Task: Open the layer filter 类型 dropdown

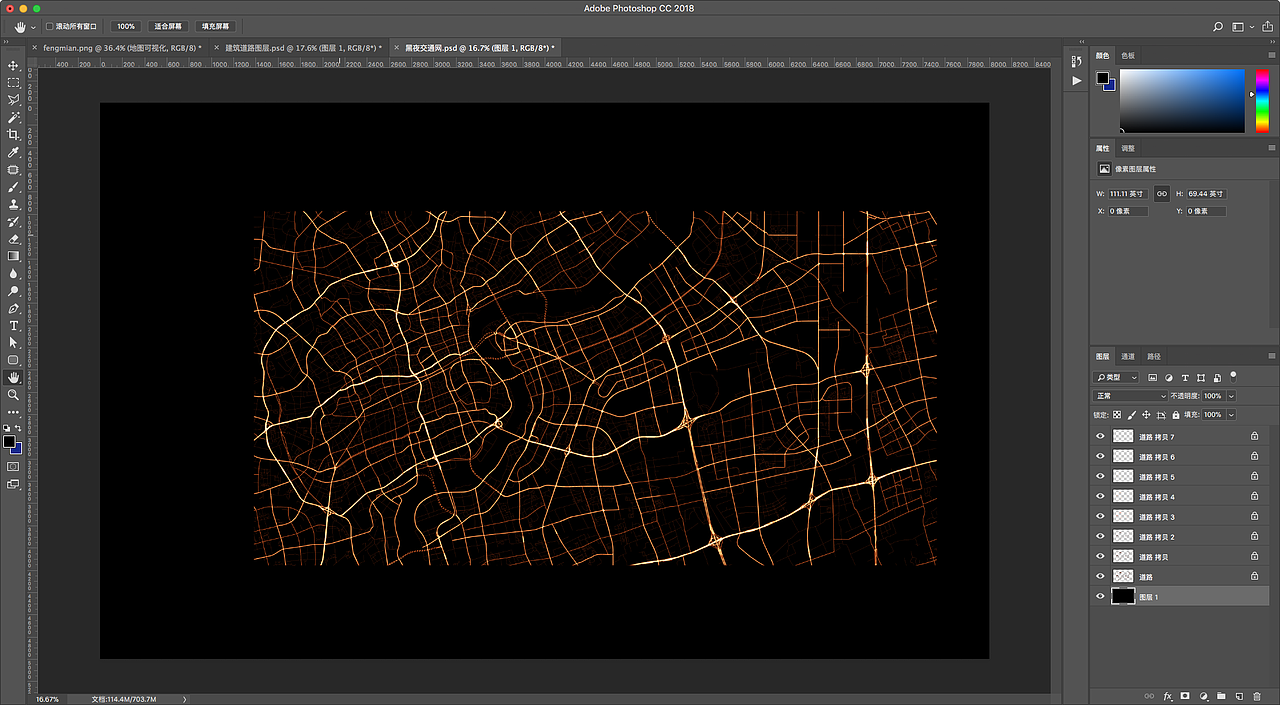Action: coord(1116,378)
